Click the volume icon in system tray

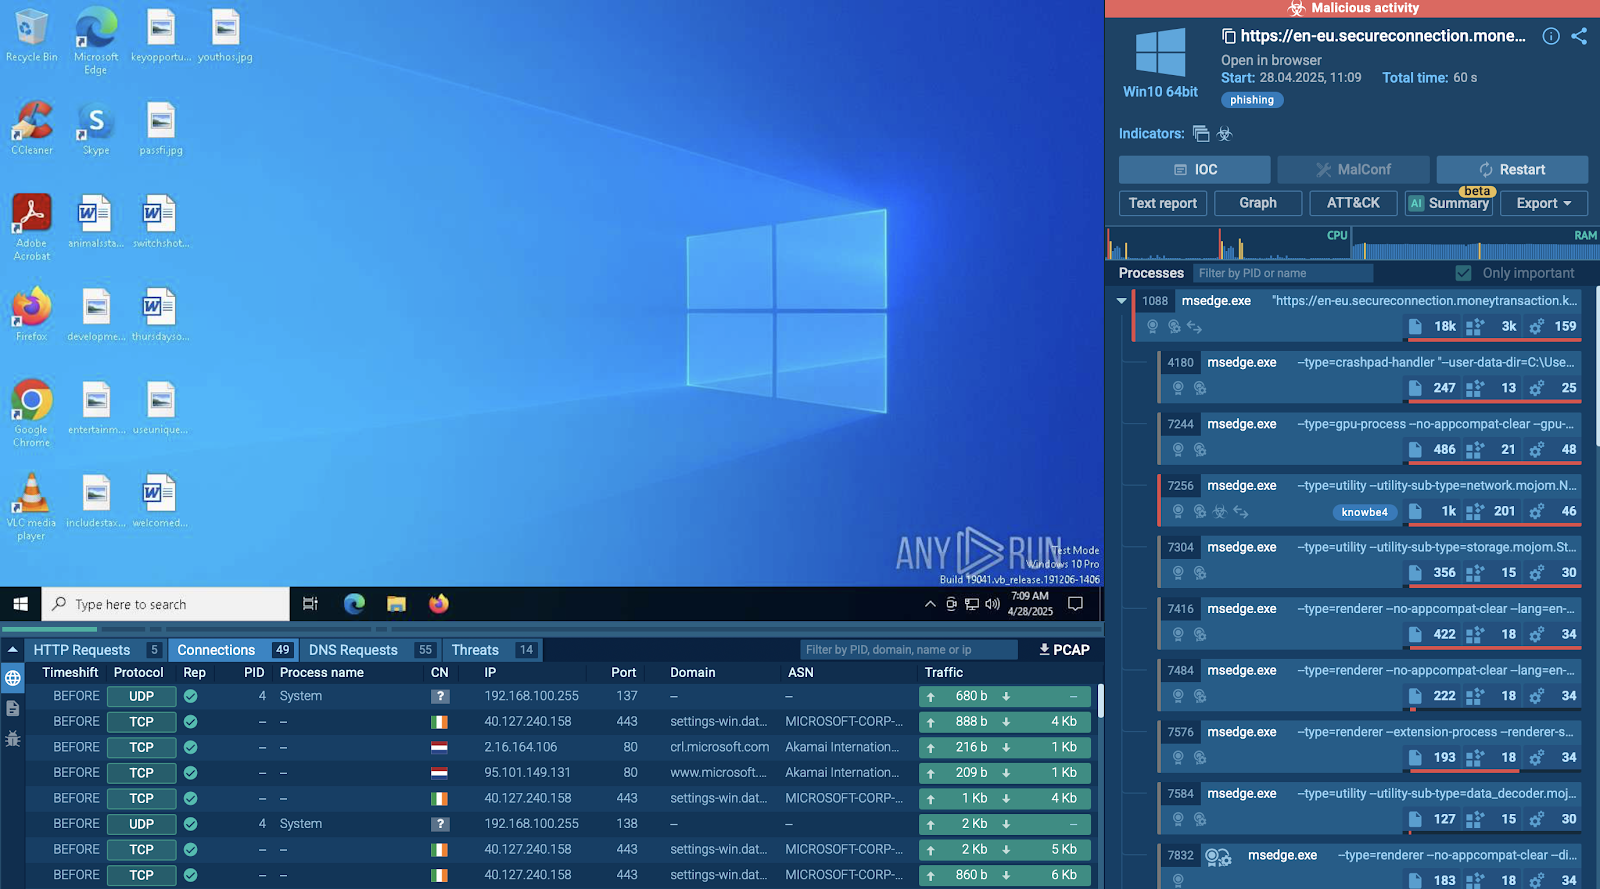992,604
